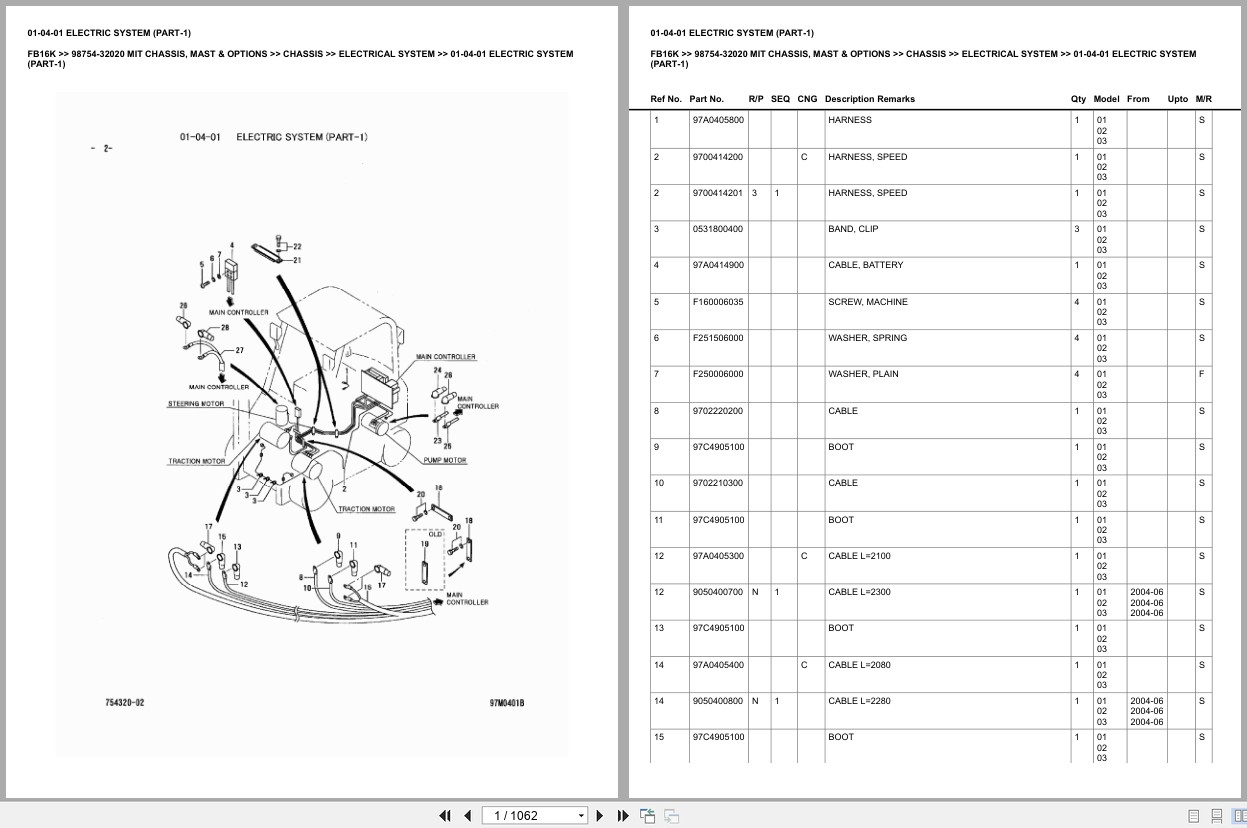The height and width of the screenshot is (828, 1247).
Task: Select CABLE L=2100 description
Action: 859,556
